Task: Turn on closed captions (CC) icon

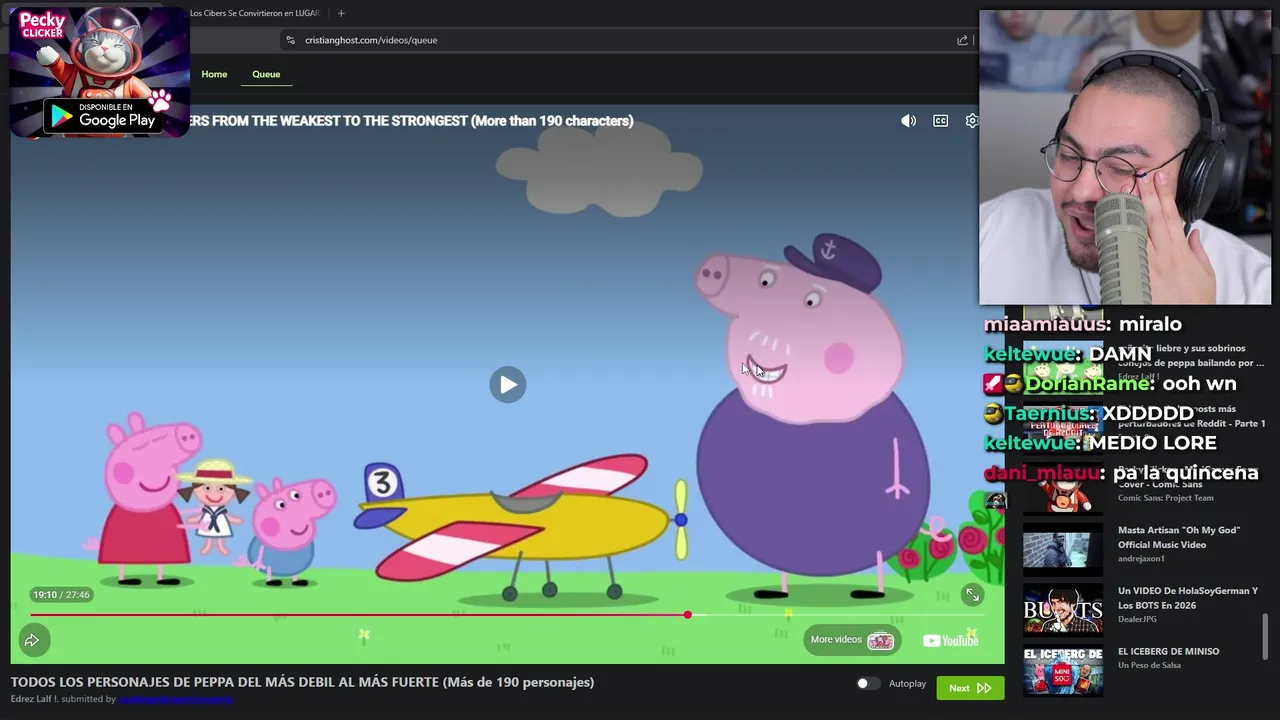Action: (940, 120)
